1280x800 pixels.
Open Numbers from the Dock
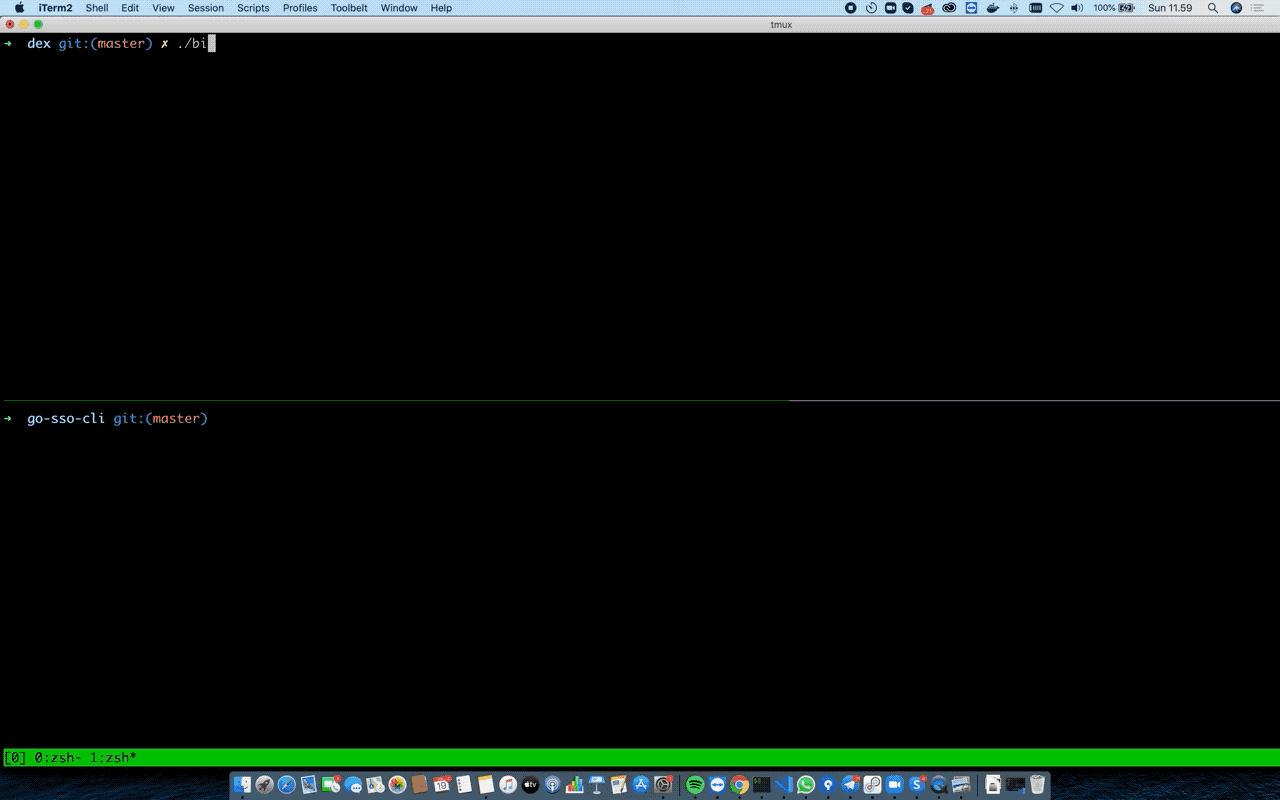(x=575, y=785)
